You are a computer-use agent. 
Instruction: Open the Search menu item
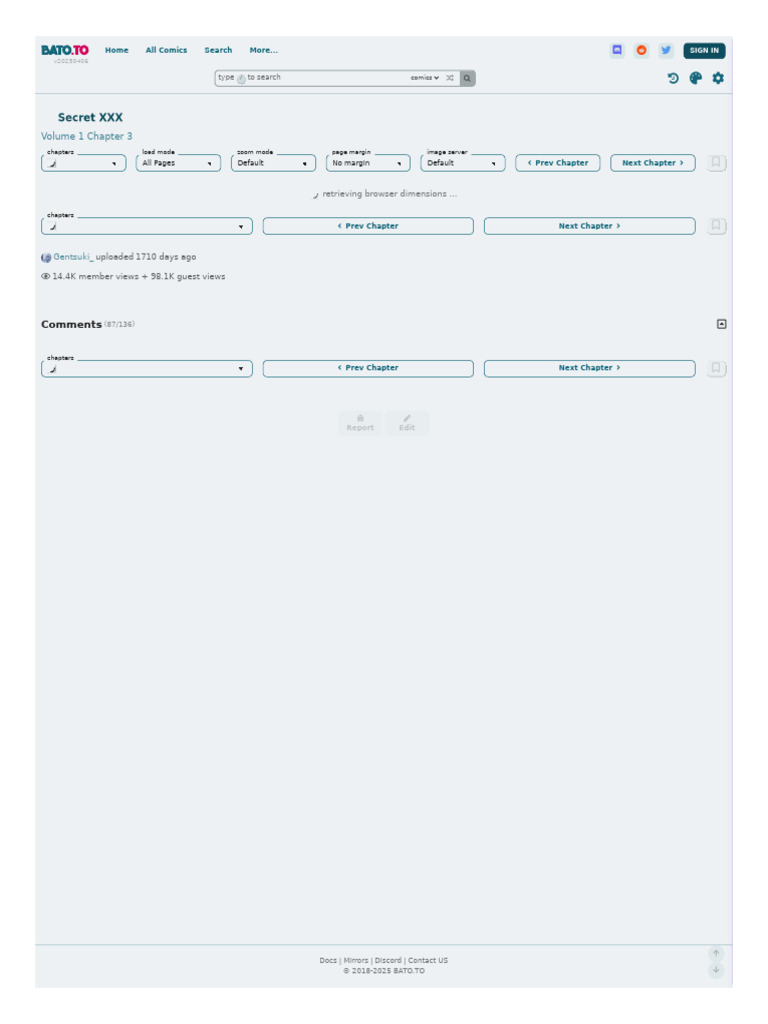coord(218,50)
